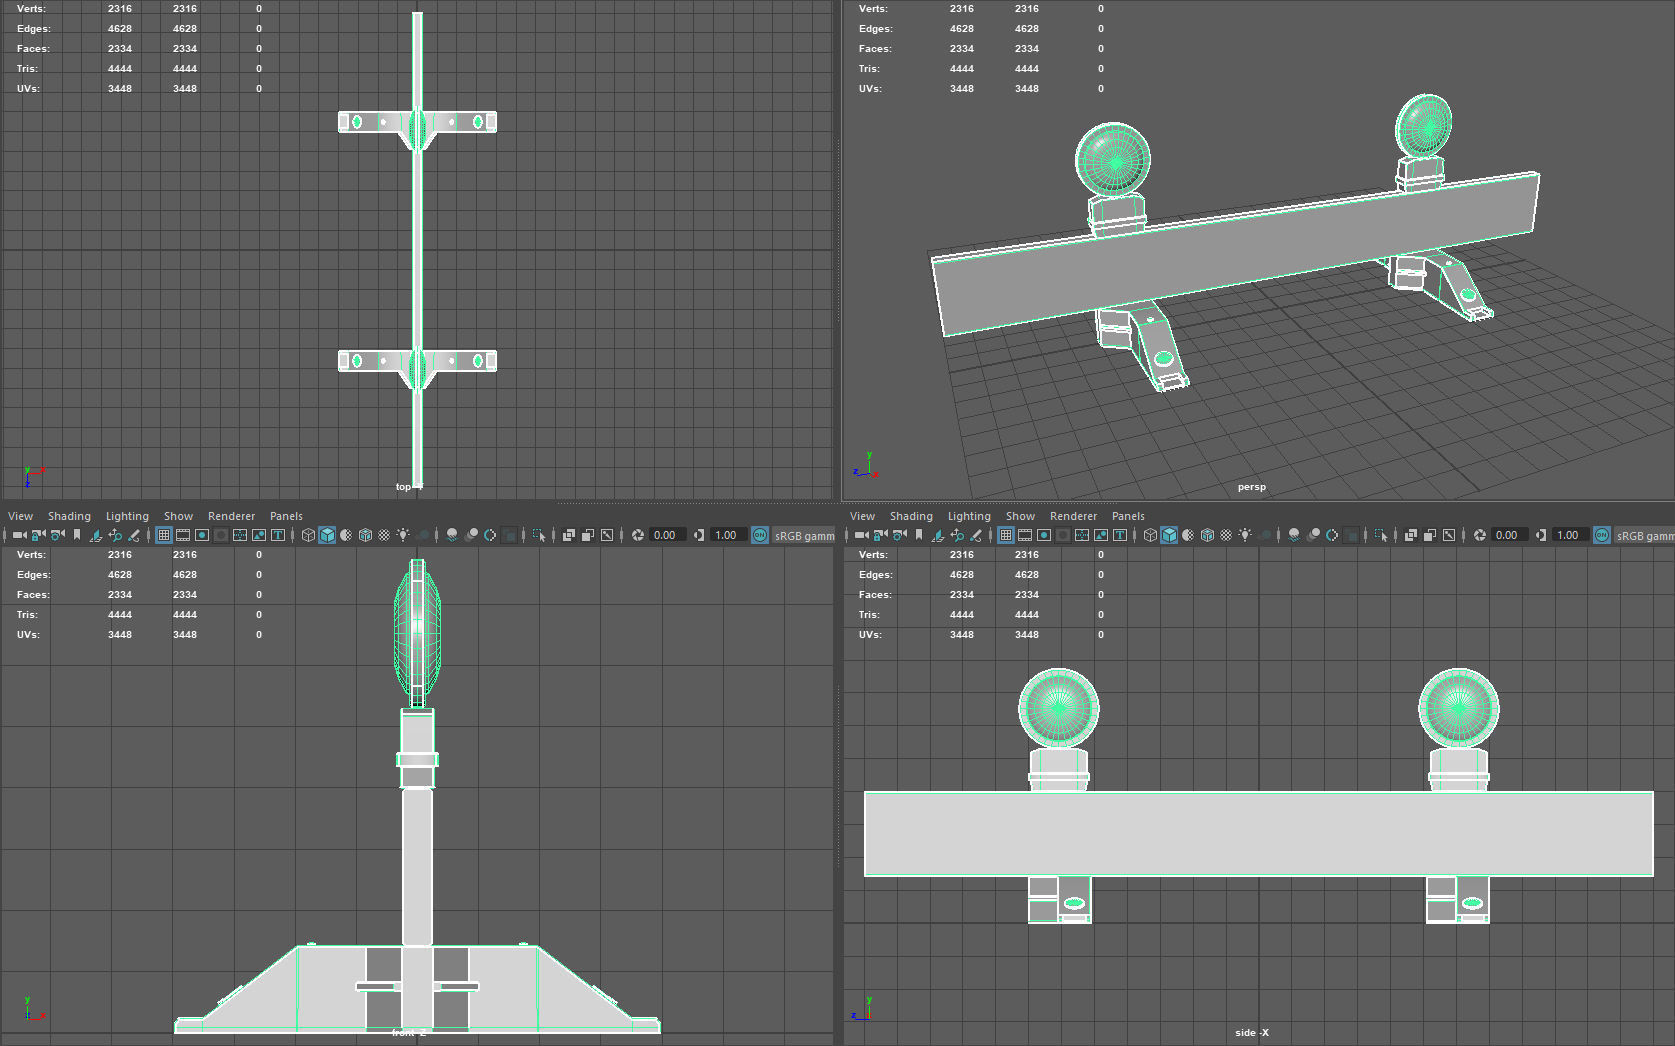Screen dimensions: 1675x1046
Task: Open the Shading menu in side panel
Action: click(911, 516)
